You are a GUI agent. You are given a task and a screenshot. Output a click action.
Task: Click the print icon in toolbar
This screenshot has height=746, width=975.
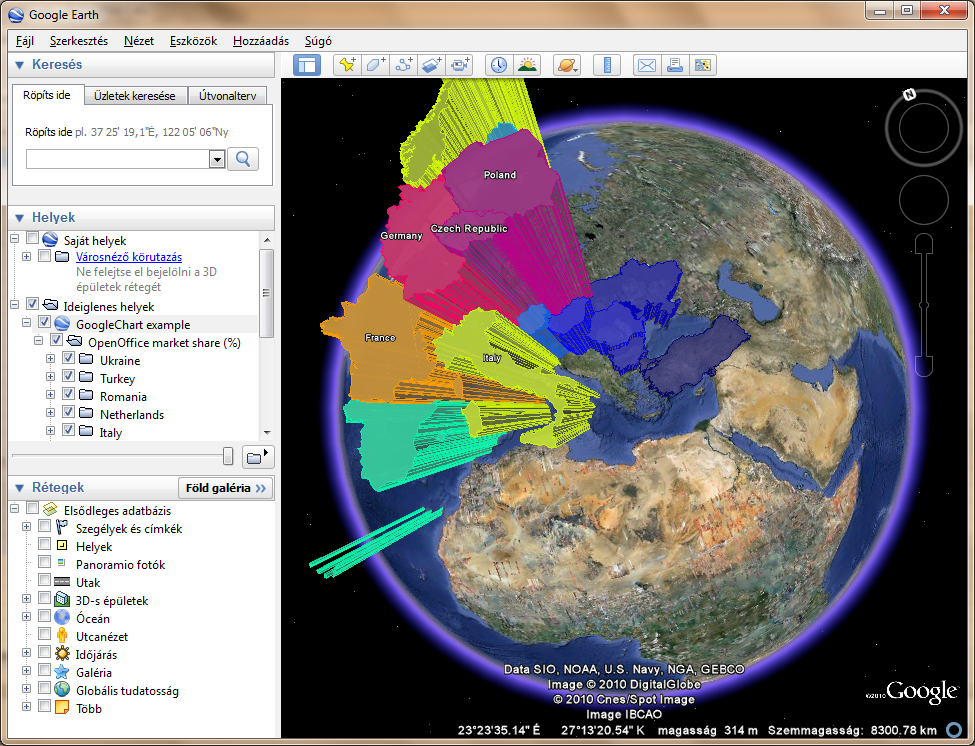click(x=675, y=65)
